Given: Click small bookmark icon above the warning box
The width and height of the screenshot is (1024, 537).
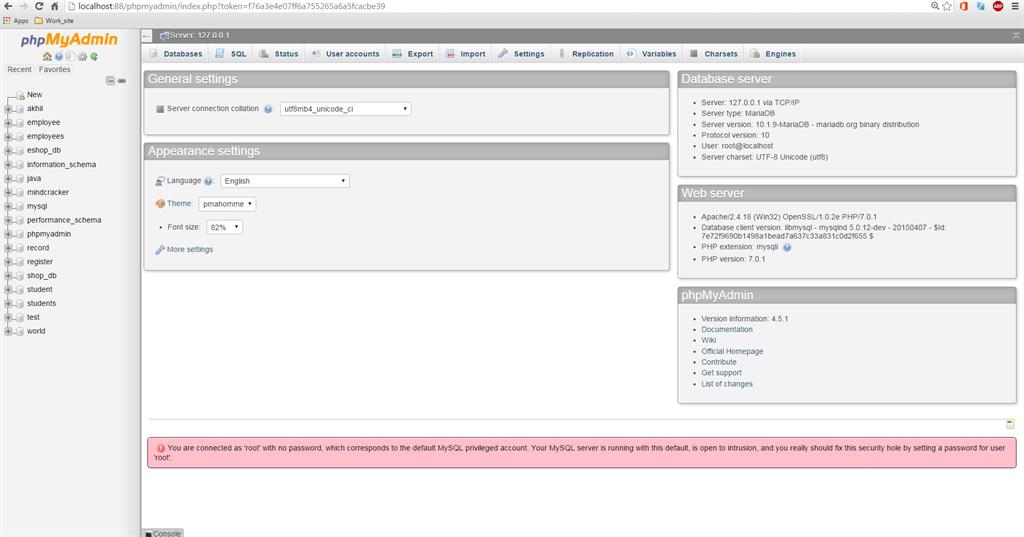Looking at the screenshot, I should pos(1010,424).
